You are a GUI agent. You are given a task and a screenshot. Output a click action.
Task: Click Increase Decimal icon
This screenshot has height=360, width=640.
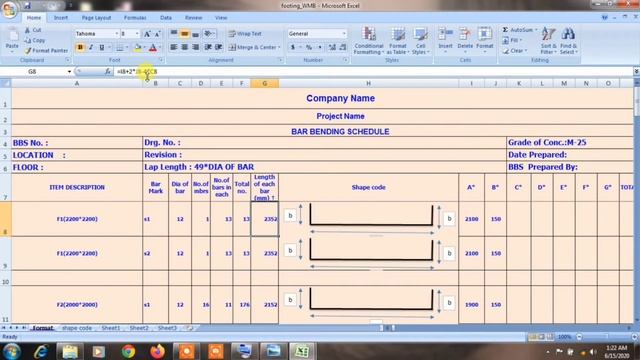point(332,47)
